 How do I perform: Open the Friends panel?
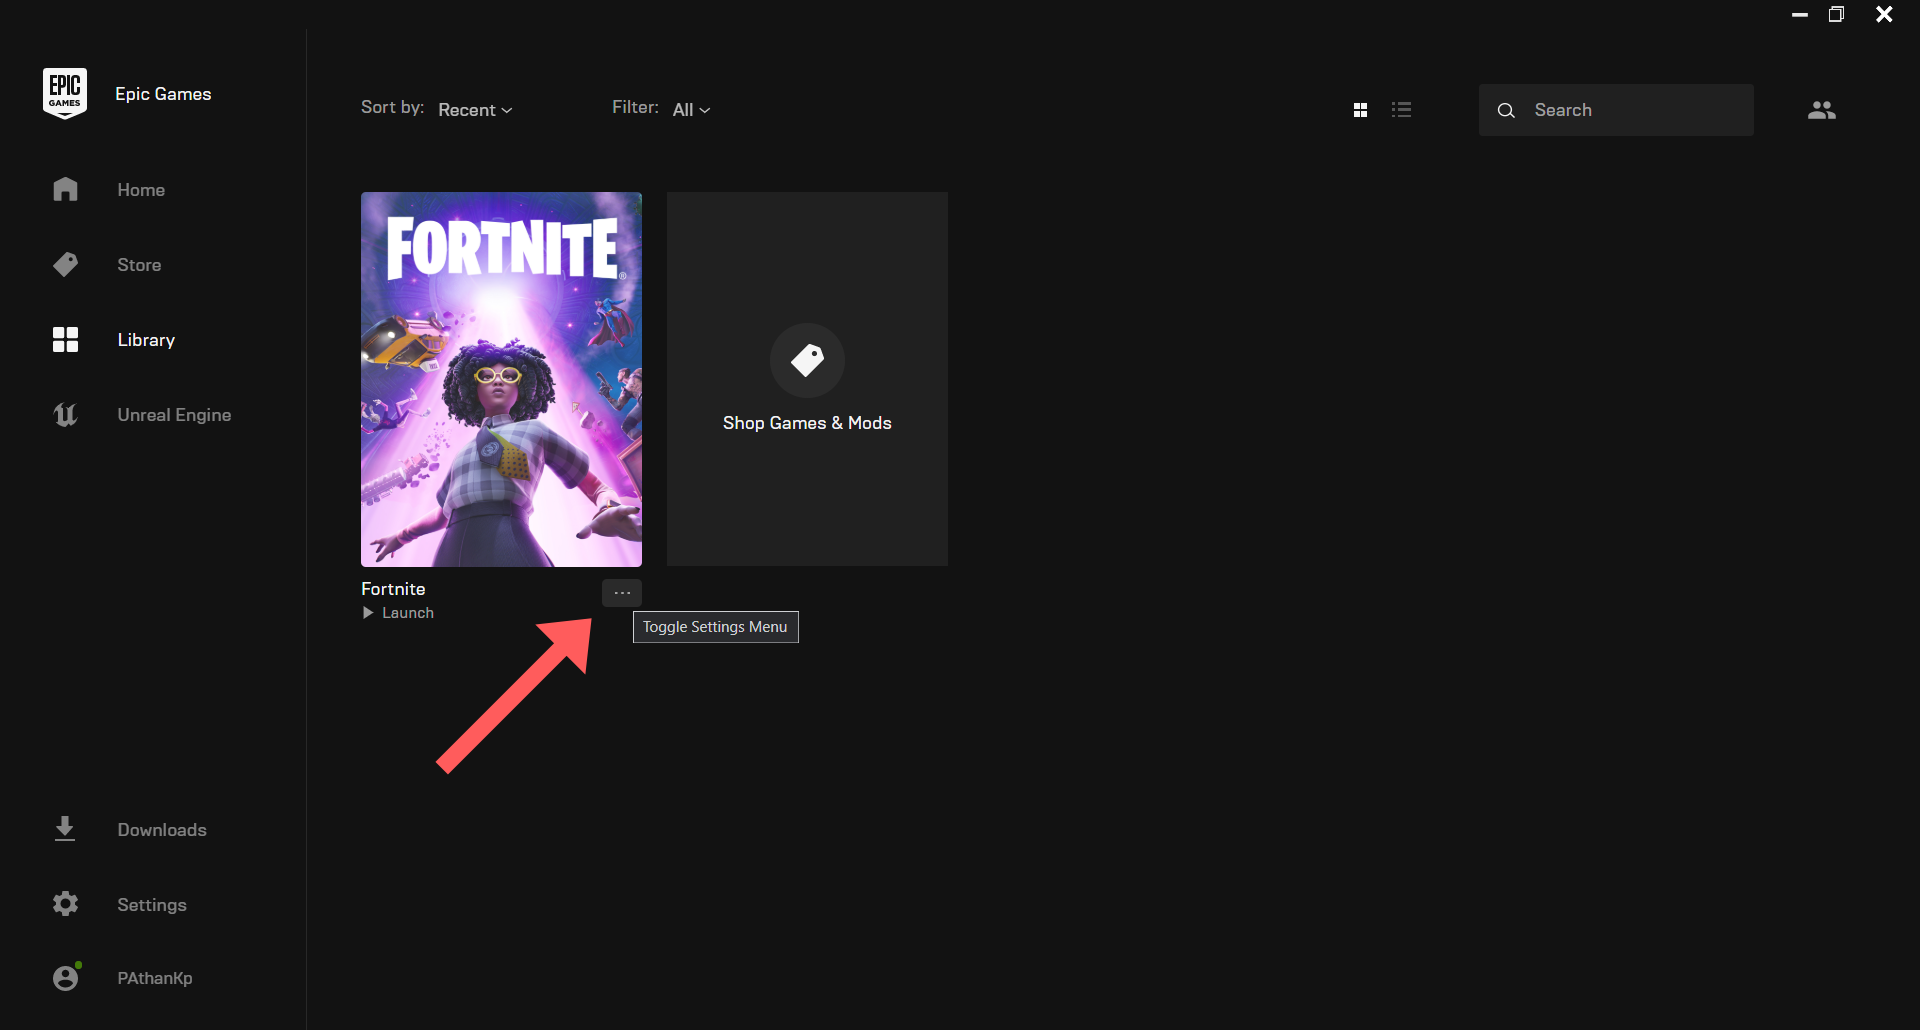pyautogui.click(x=1821, y=110)
